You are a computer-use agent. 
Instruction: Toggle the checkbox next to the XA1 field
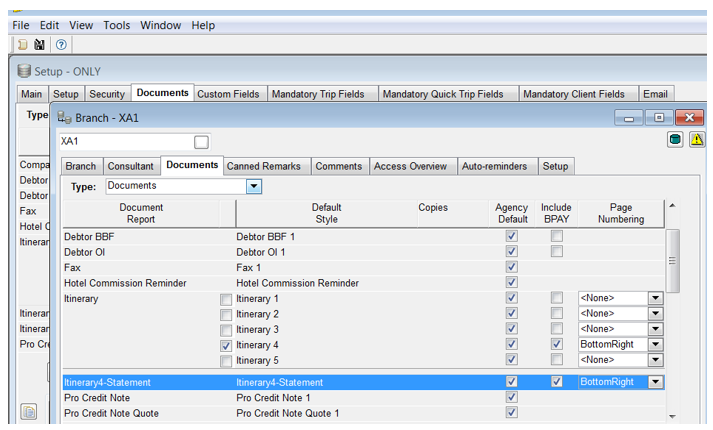pos(201,142)
